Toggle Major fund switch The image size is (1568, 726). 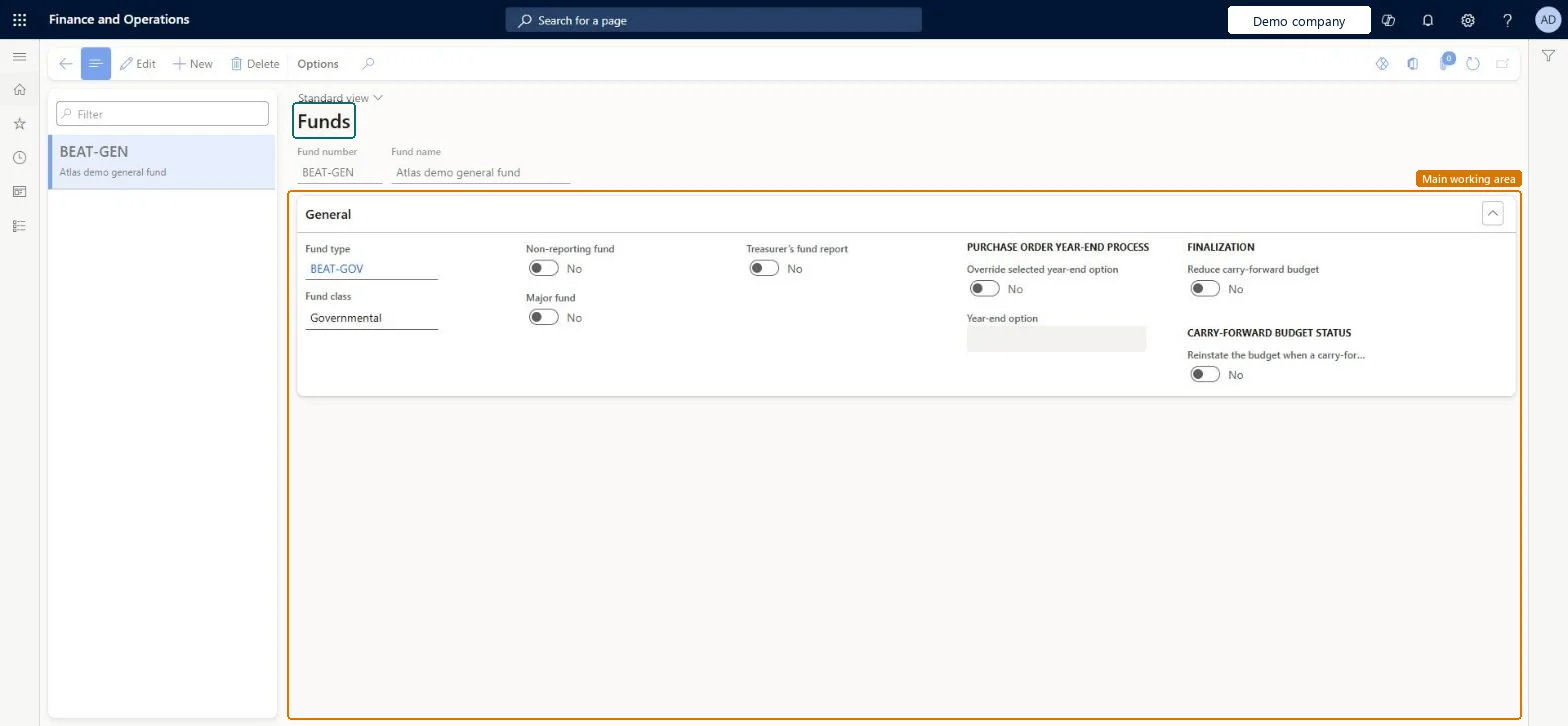click(544, 317)
